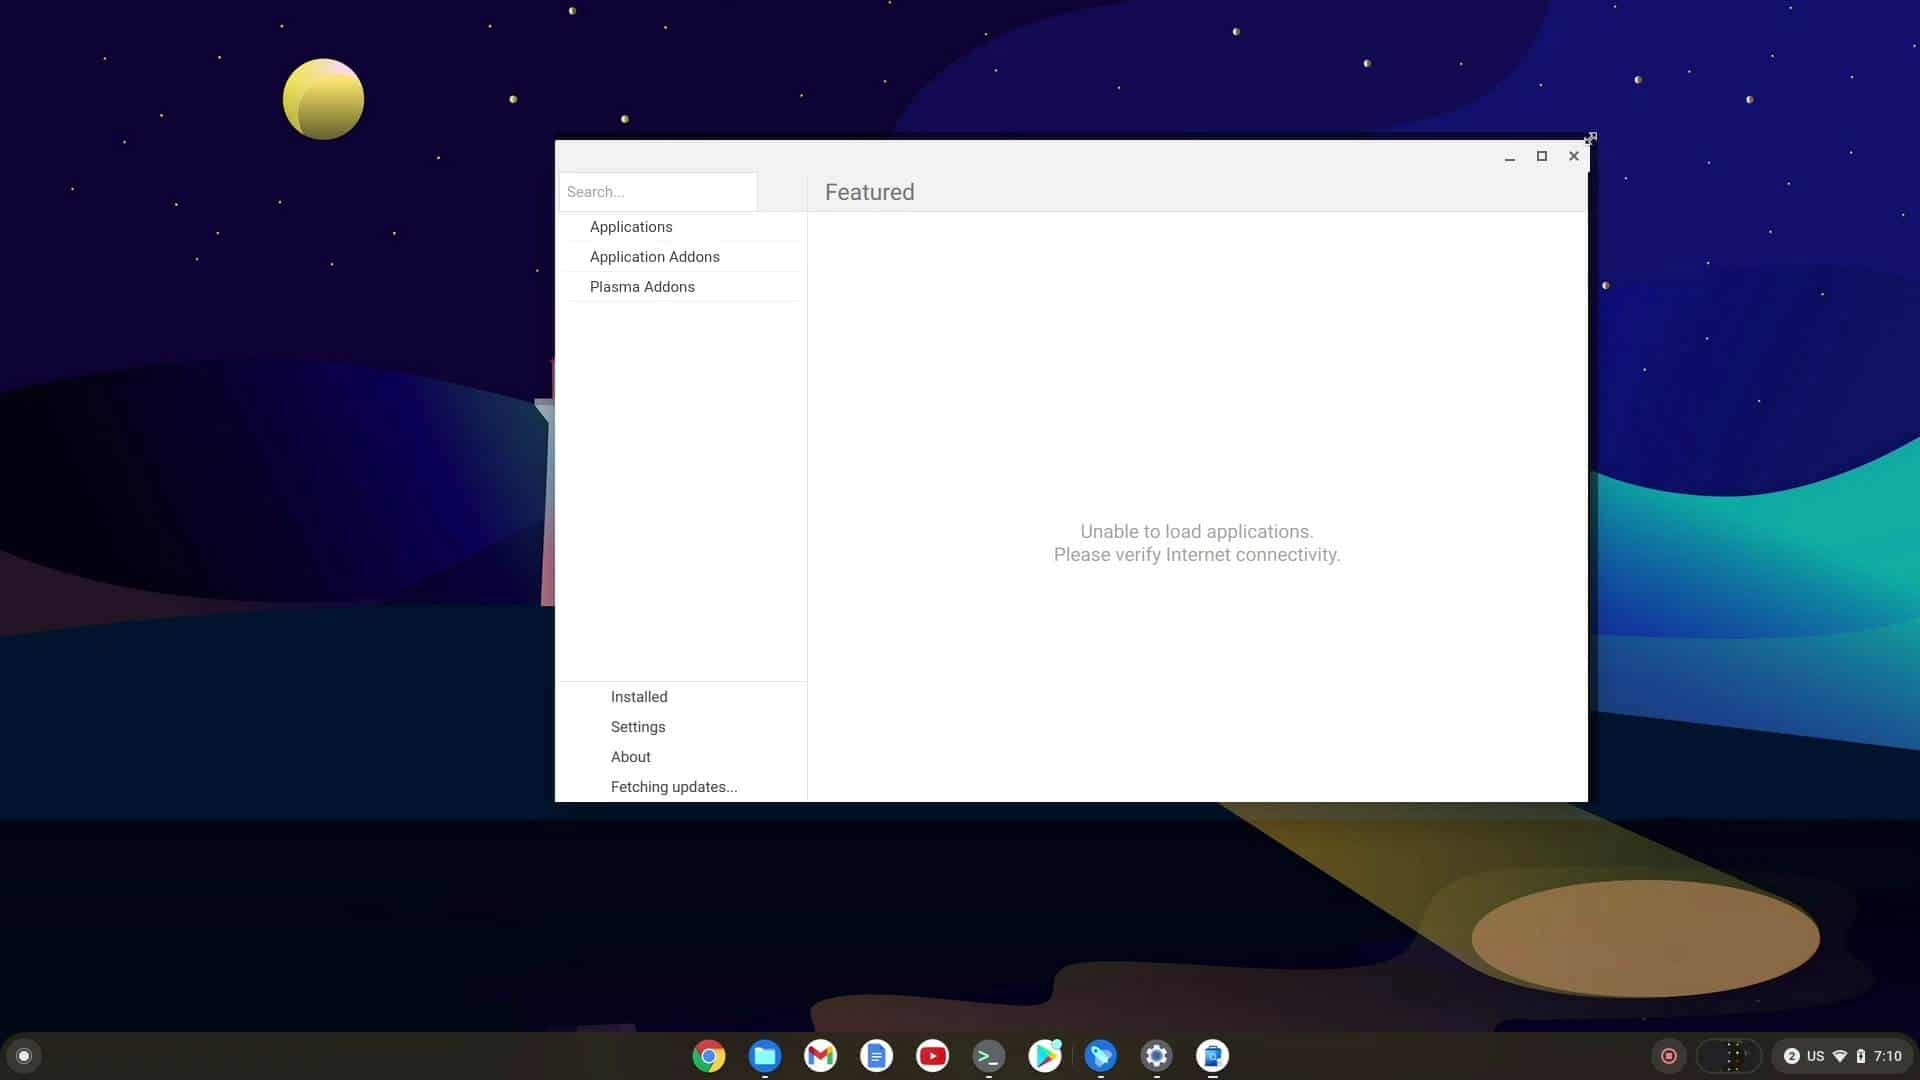
Task: View Installed software
Action: 639,697
